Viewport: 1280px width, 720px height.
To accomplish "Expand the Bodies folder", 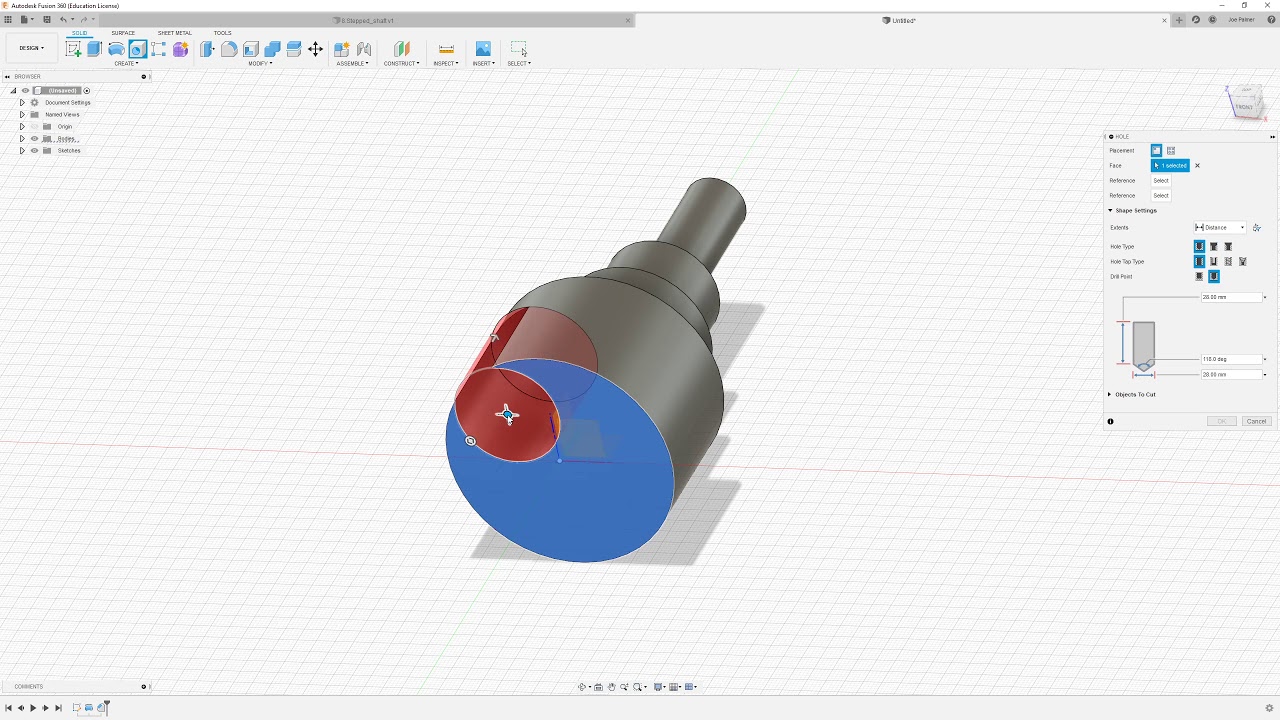I will point(22,139).
